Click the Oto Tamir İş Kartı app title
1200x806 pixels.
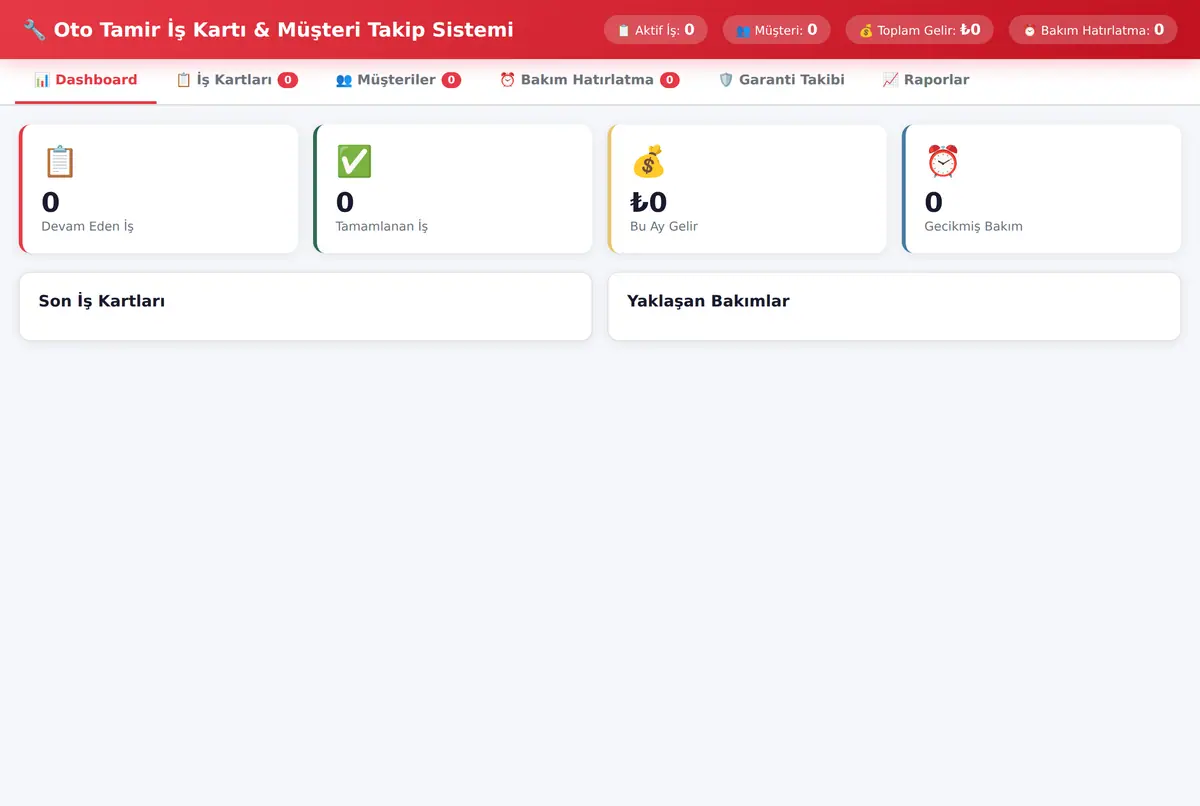point(283,30)
